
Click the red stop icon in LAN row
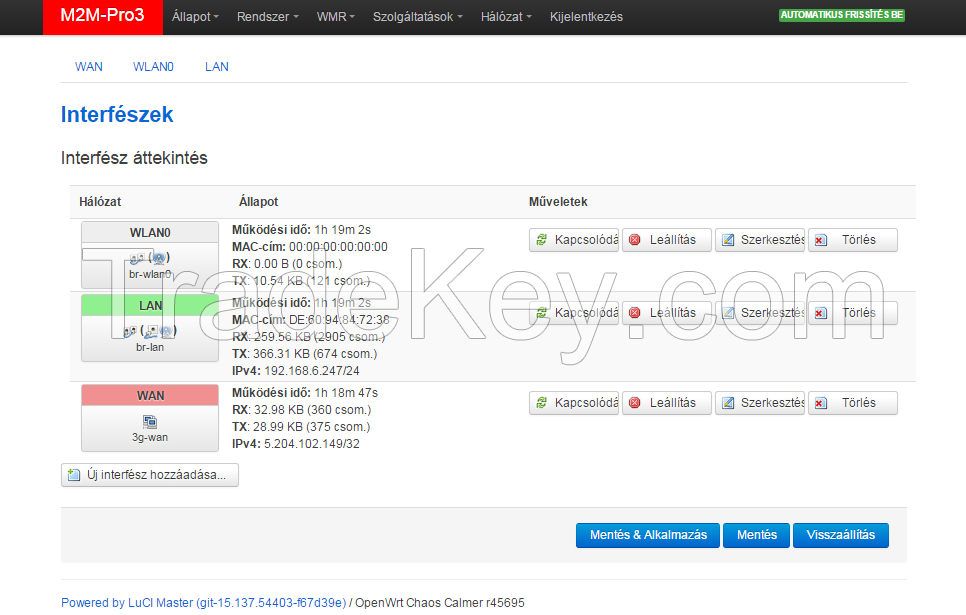pyautogui.click(x=634, y=313)
